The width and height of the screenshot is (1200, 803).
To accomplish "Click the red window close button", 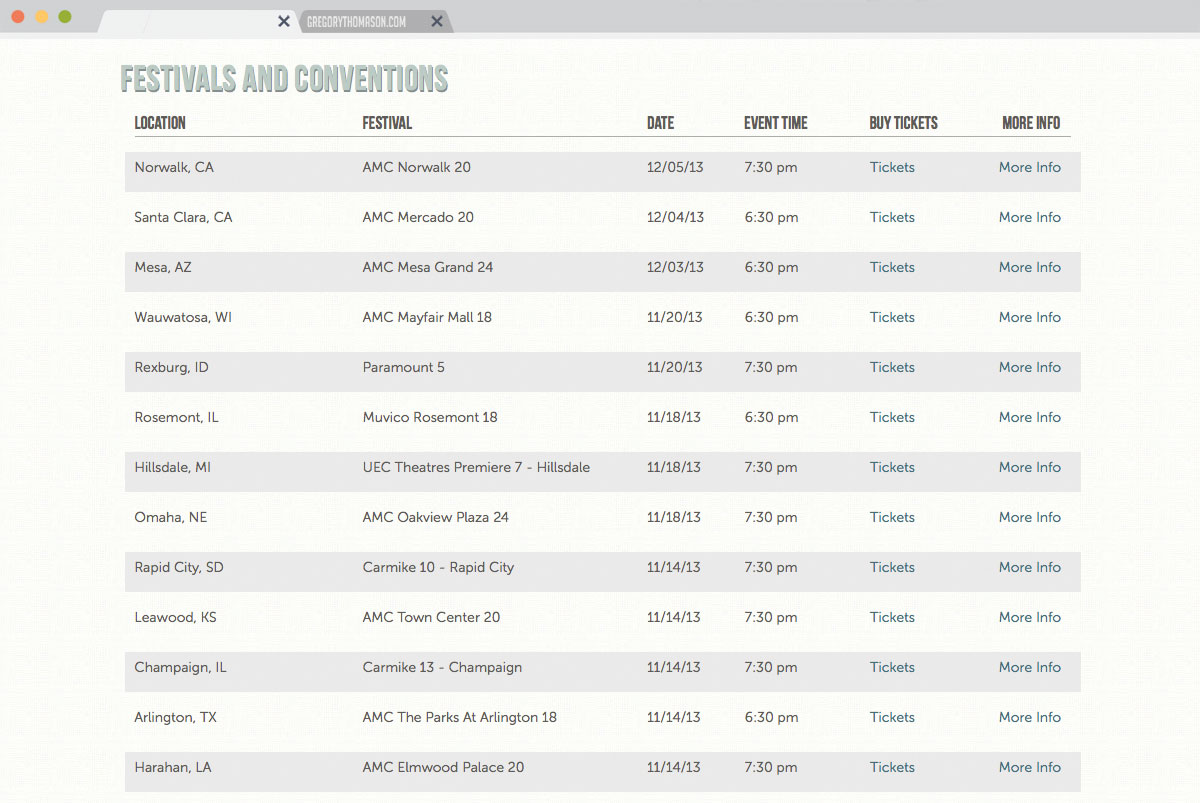I will tap(18, 17).
